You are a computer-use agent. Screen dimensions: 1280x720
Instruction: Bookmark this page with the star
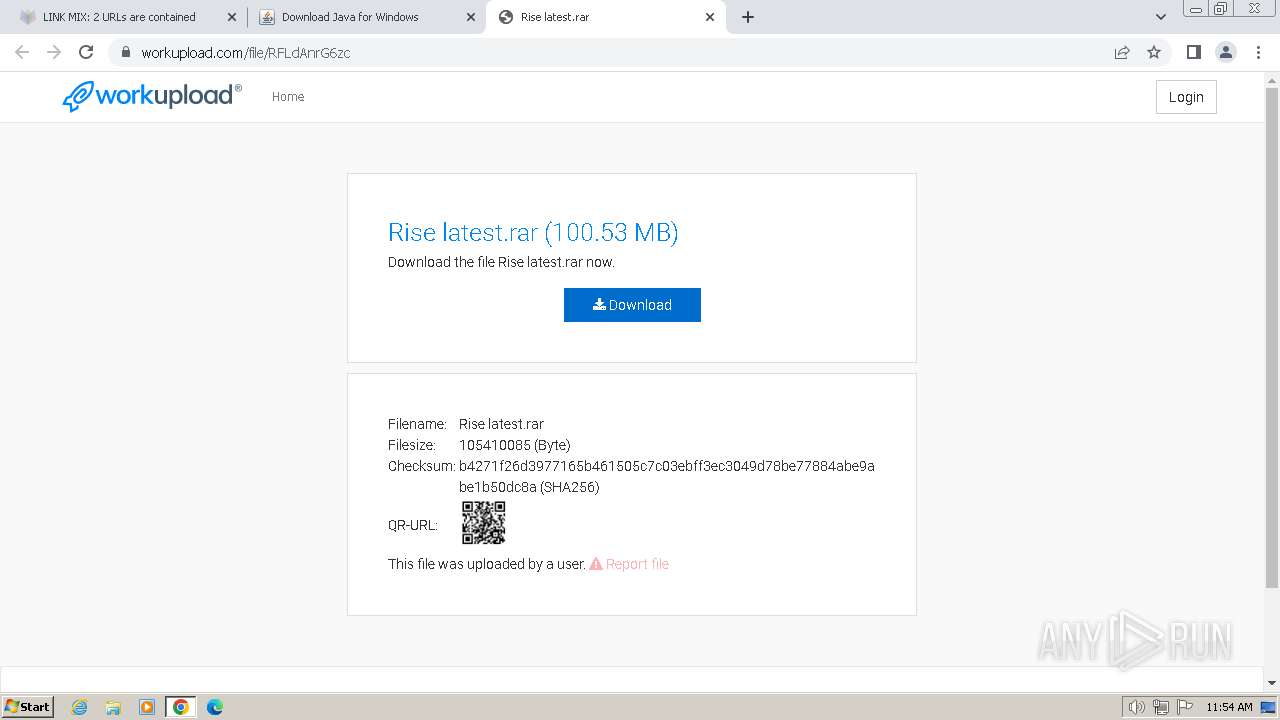[1154, 53]
